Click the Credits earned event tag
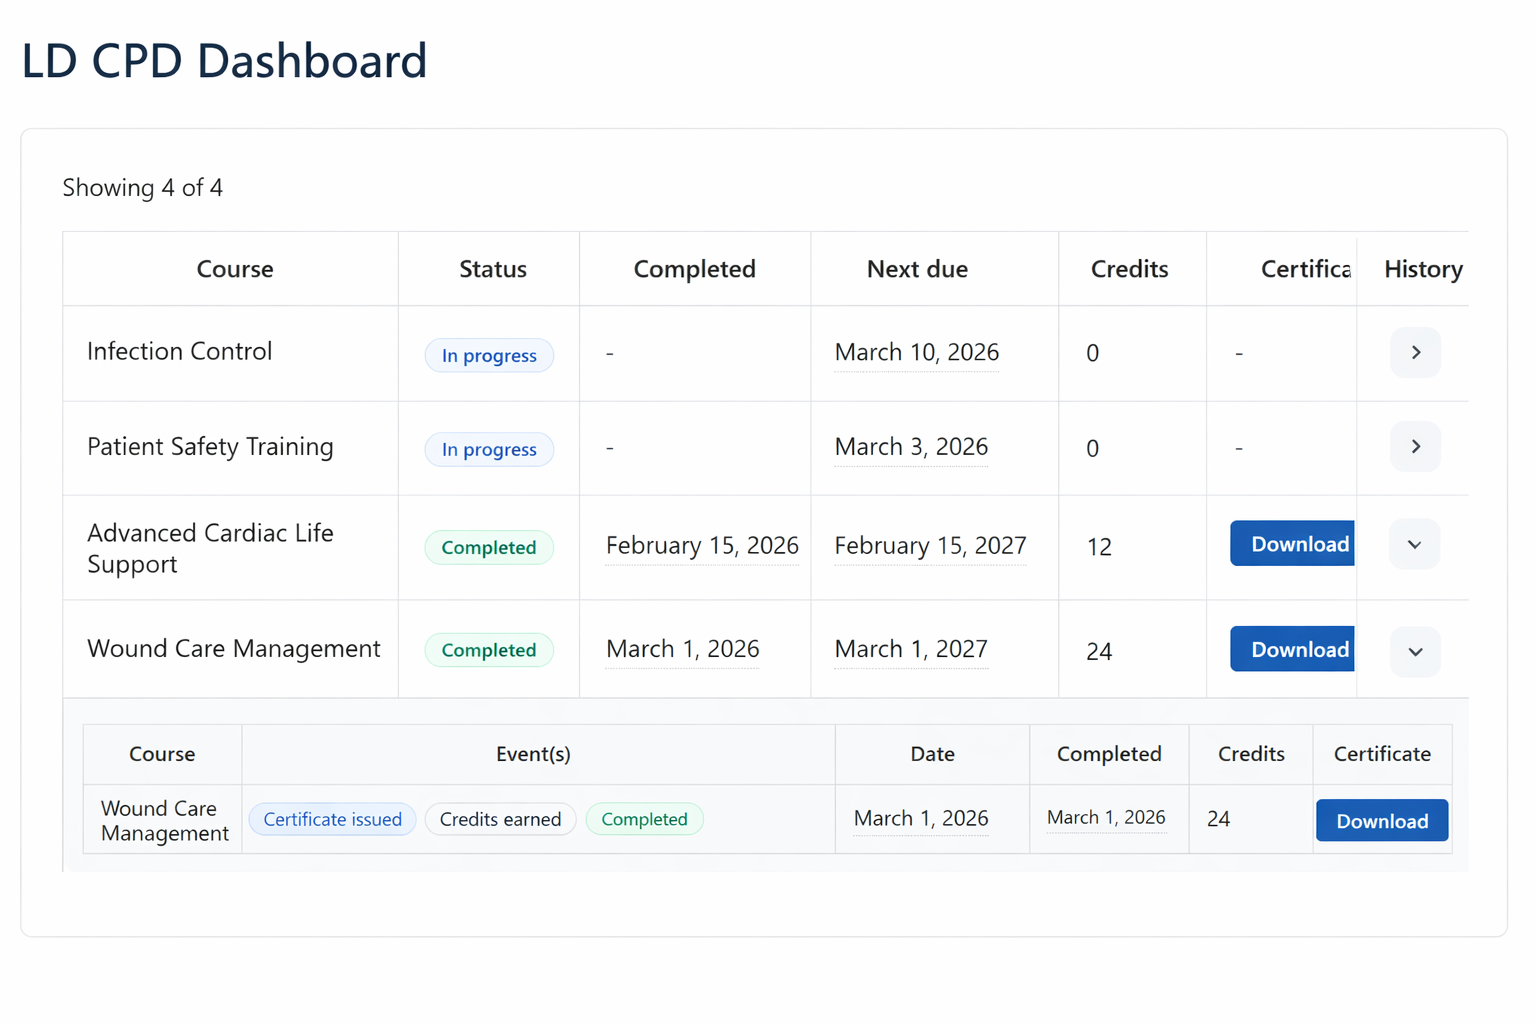Image resolution: width=1536 pixels, height=1024 pixels. pos(500,820)
